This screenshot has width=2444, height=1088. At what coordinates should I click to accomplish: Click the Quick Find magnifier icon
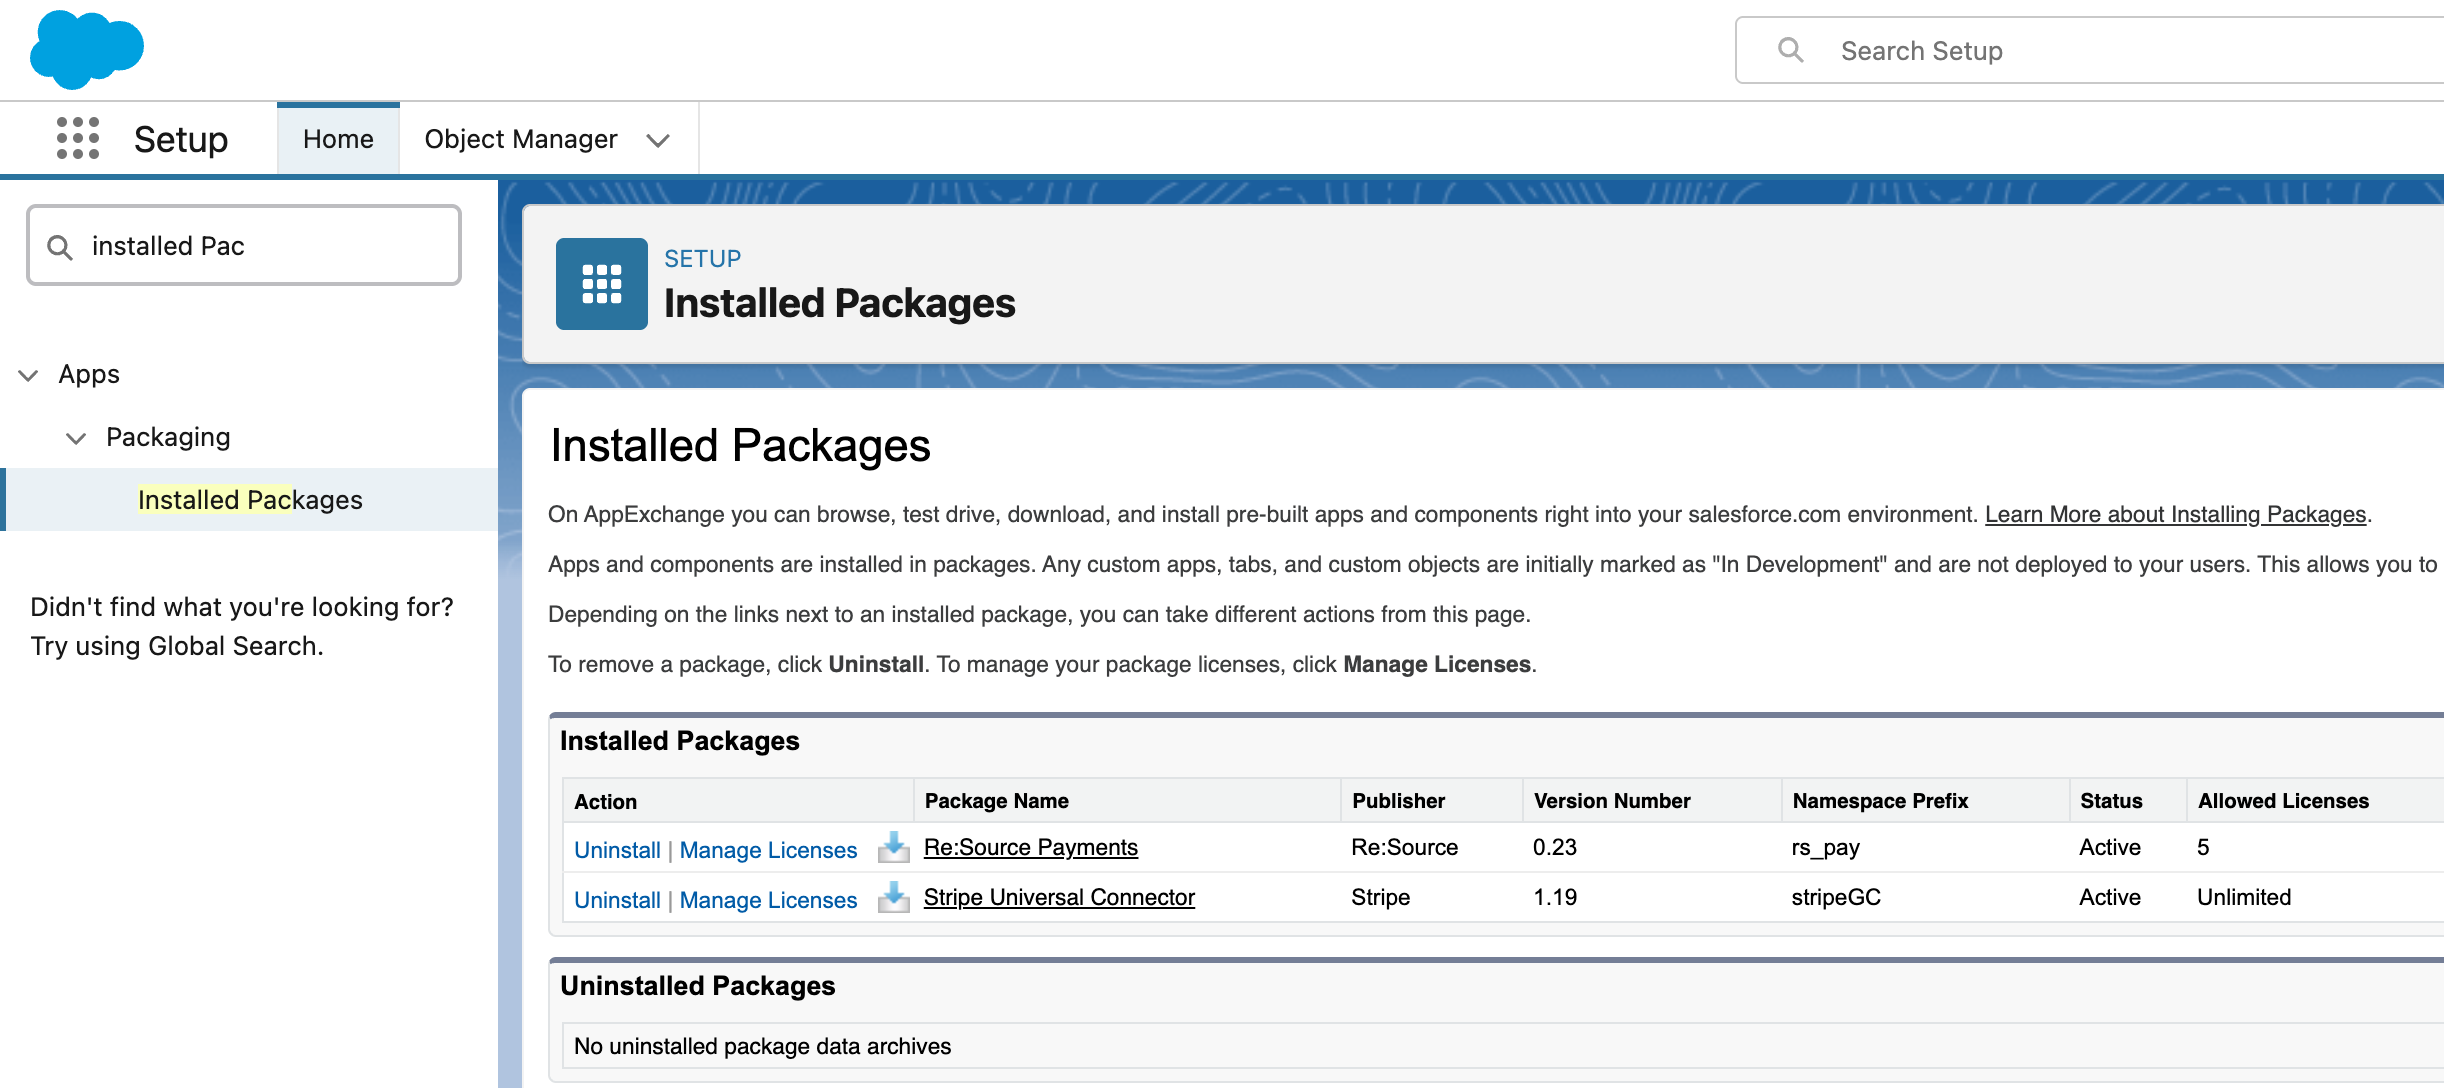(60, 247)
